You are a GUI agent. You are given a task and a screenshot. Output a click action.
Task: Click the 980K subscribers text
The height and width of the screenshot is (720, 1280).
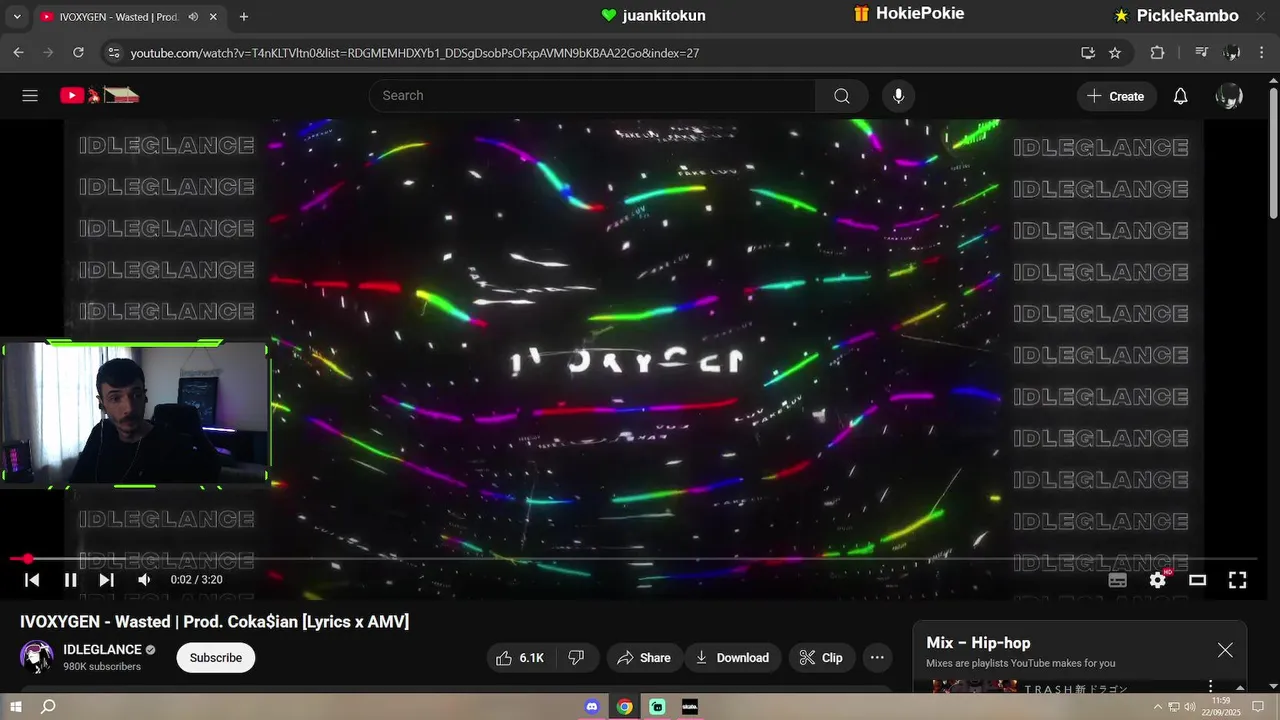click(102, 667)
